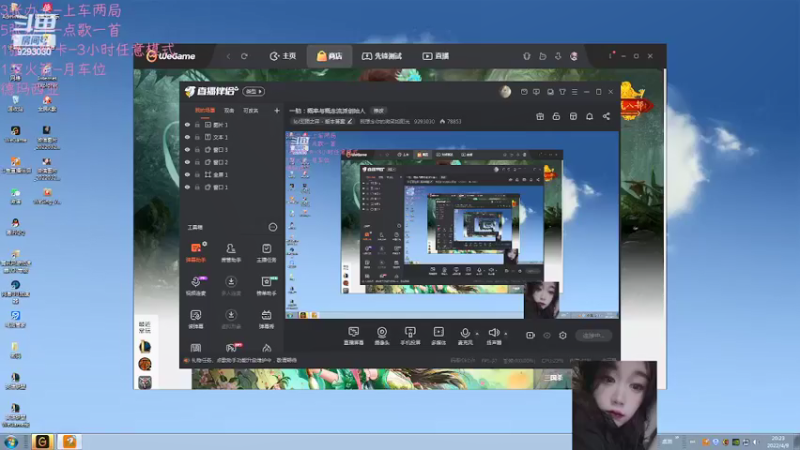Open the gift box icon above preview
800x450 pixels.
click(x=540, y=116)
